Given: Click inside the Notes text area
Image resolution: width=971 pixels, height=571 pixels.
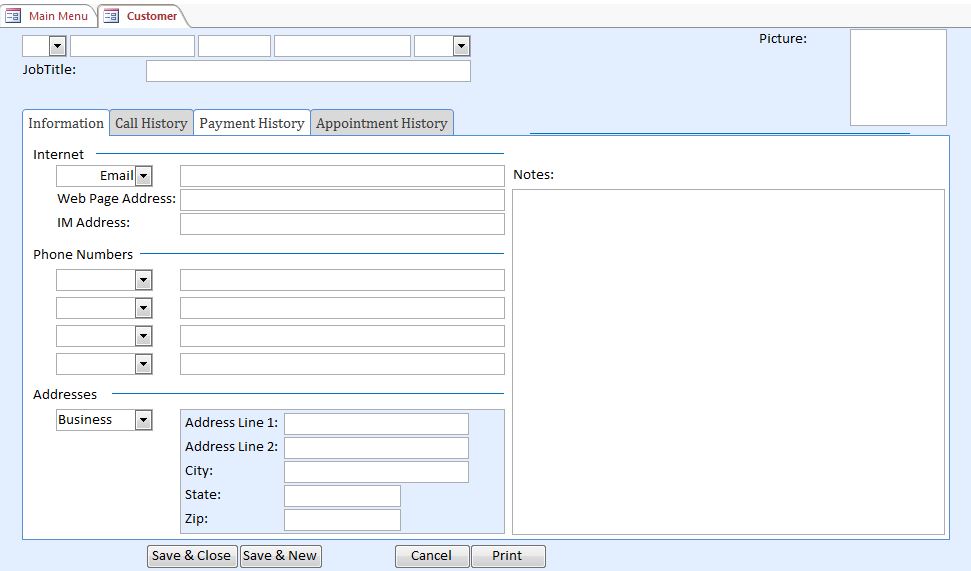Looking at the screenshot, I should pos(728,361).
